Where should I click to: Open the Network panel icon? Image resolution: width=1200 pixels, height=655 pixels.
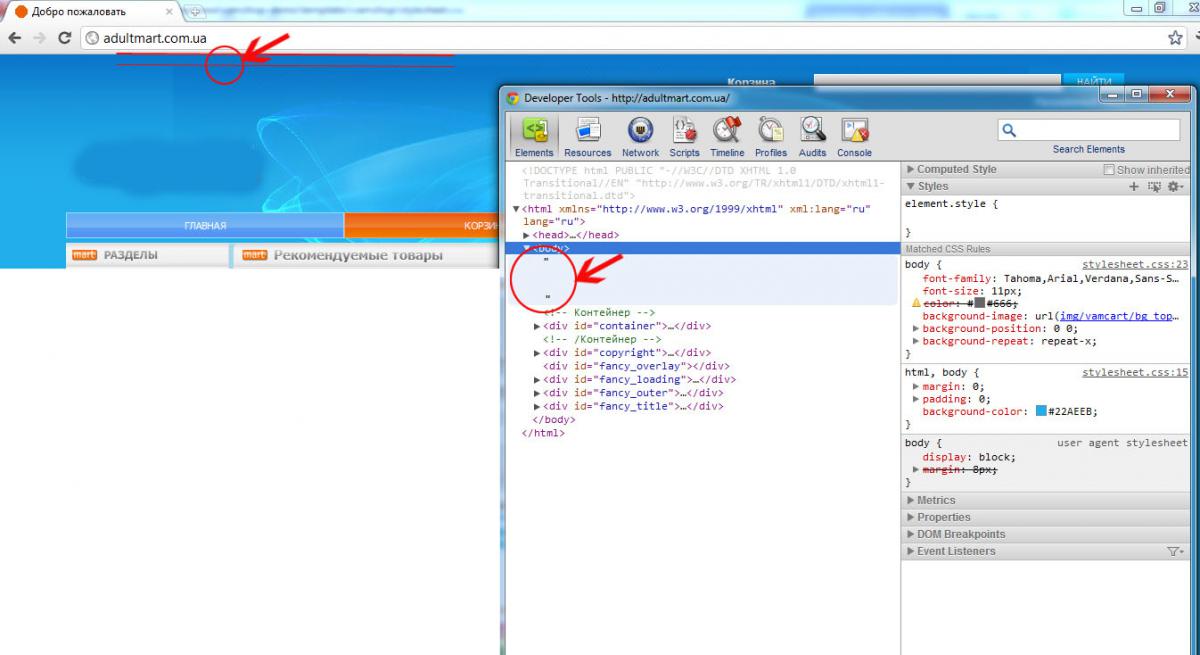[640, 137]
